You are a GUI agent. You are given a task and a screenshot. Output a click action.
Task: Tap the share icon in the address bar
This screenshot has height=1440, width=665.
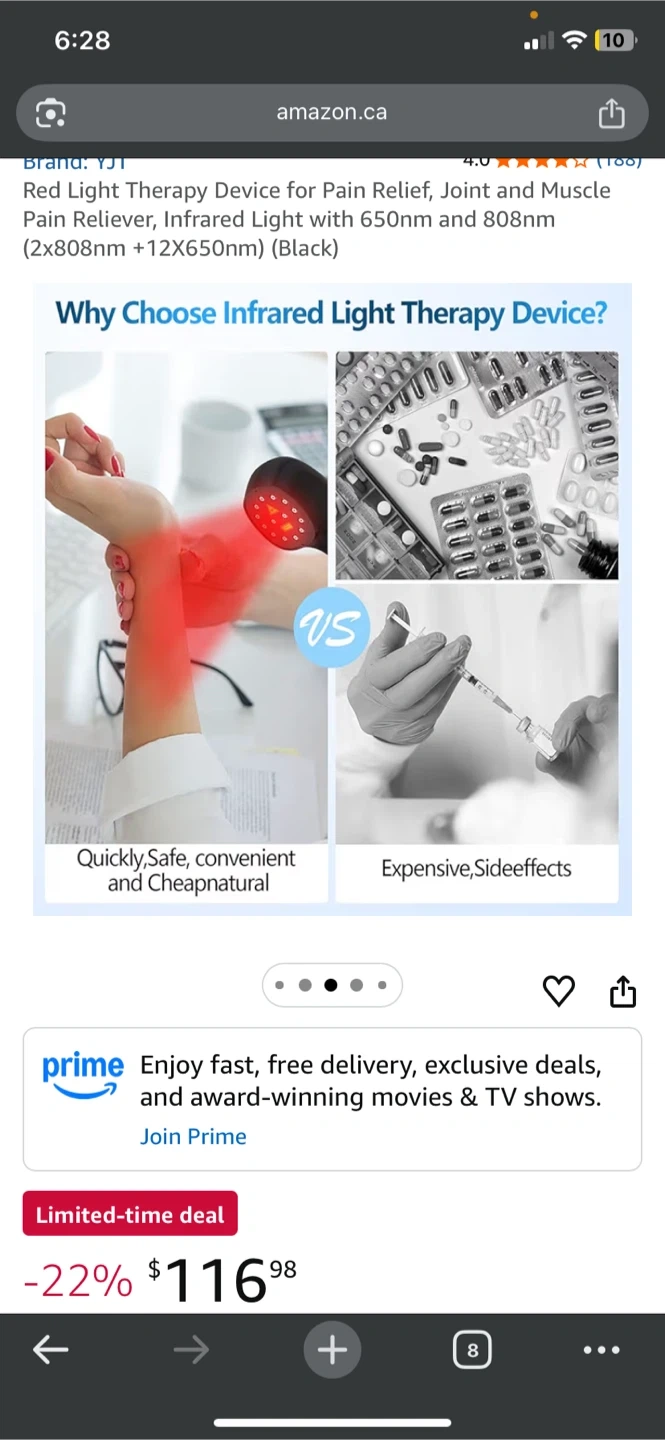[611, 113]
